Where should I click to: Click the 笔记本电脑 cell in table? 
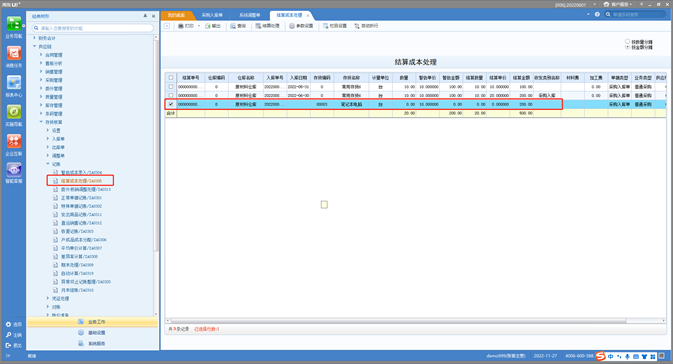tap(351, 104)
